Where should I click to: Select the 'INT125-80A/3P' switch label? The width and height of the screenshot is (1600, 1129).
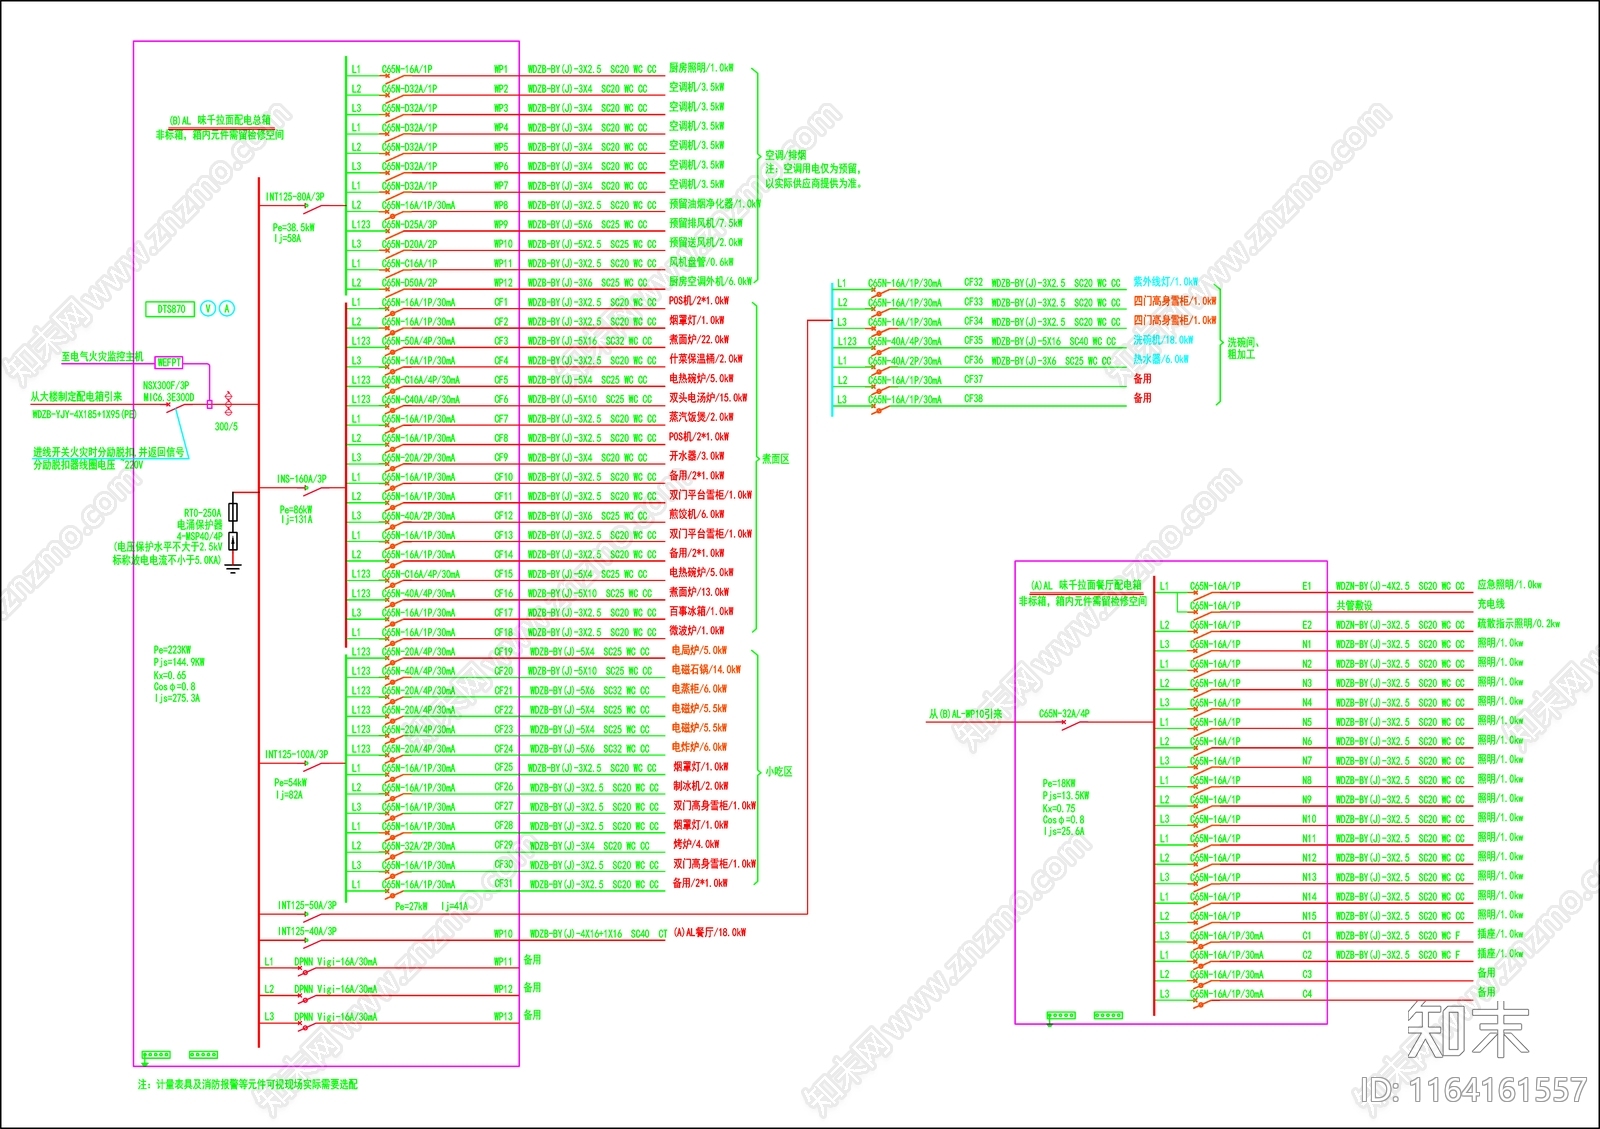tap(295, 197)
